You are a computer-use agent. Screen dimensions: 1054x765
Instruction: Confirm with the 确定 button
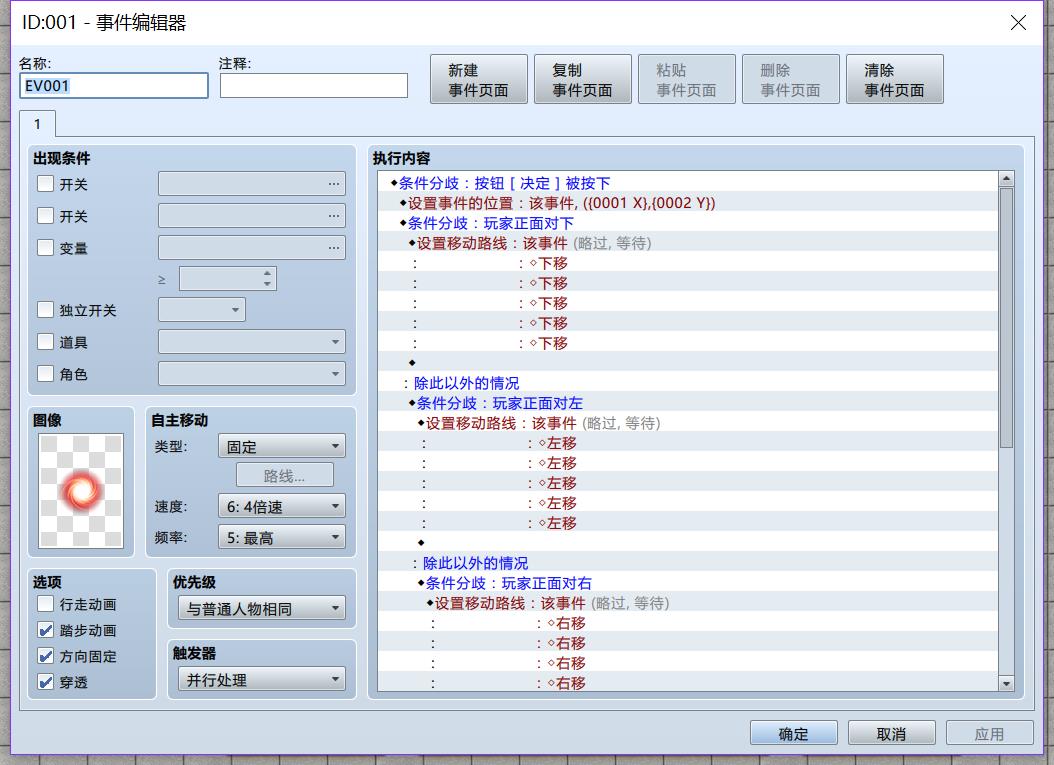[x=794, y=733]
